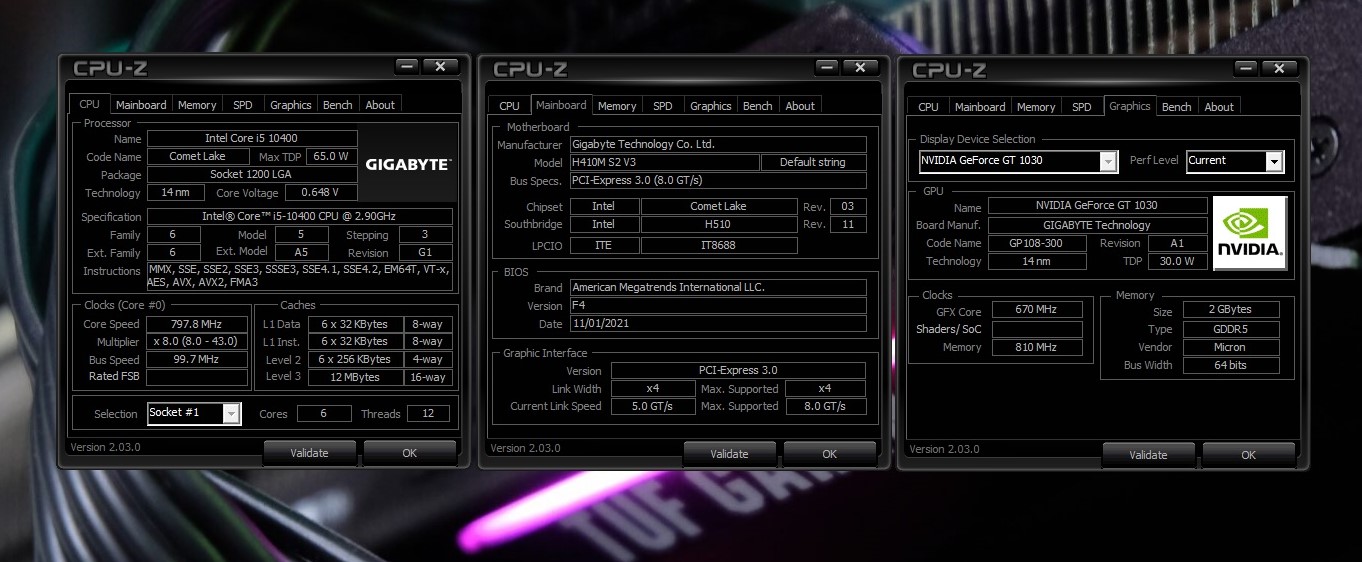The image size is (1362, 562).
Task: Click the Gigabyte Technology Co. Ltd. manufacturer field
Action: coord(718,145)
